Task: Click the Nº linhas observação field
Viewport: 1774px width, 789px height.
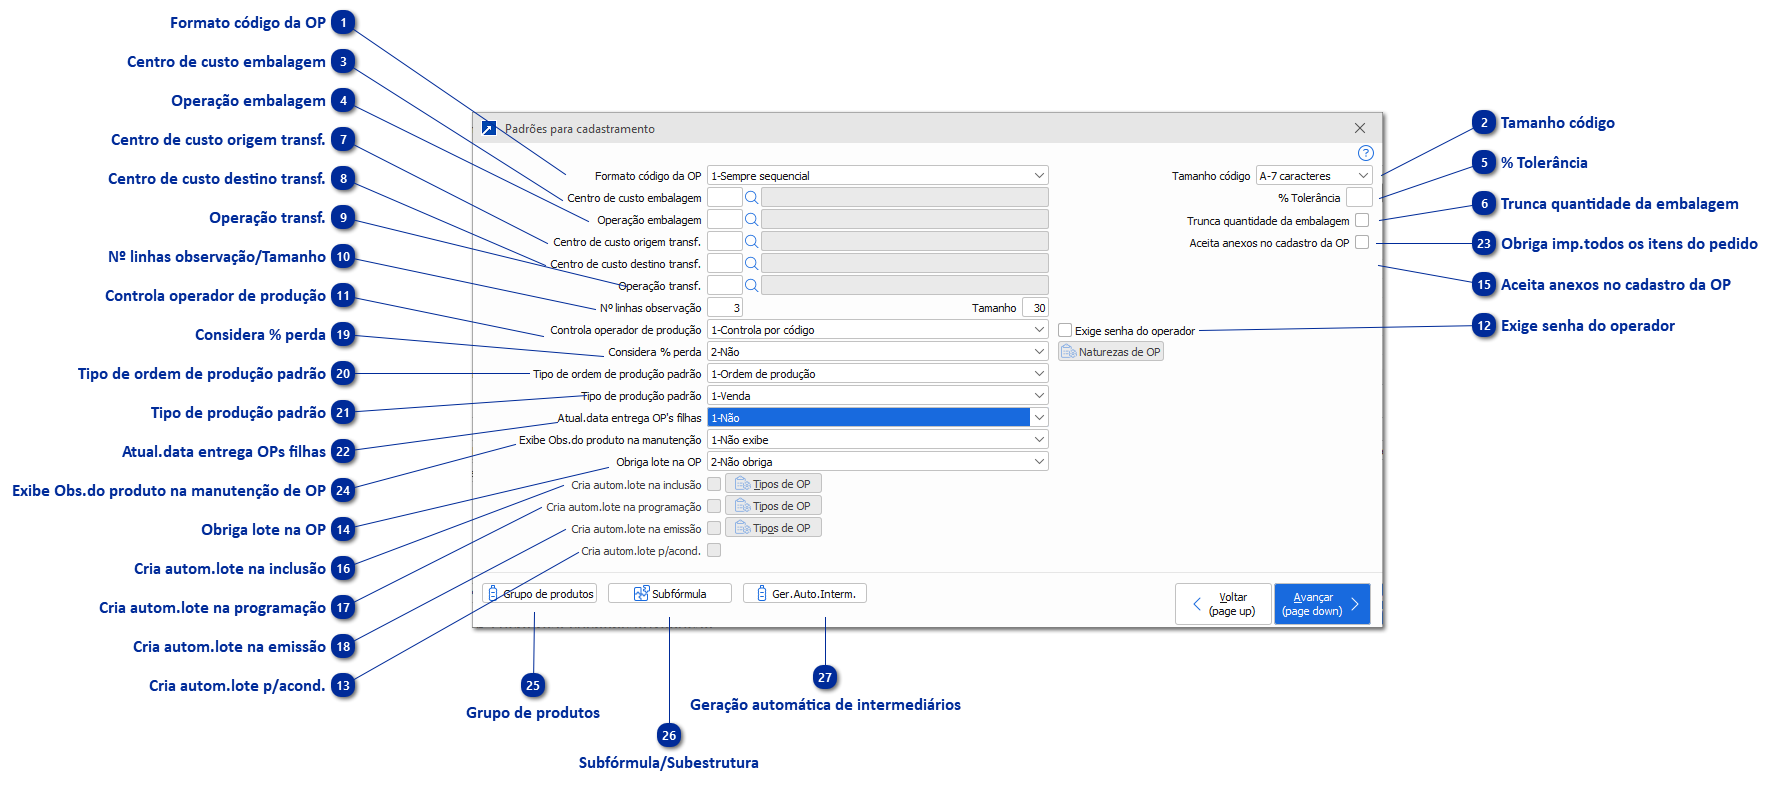Action: pyautogui.click(x=725, y=308)
